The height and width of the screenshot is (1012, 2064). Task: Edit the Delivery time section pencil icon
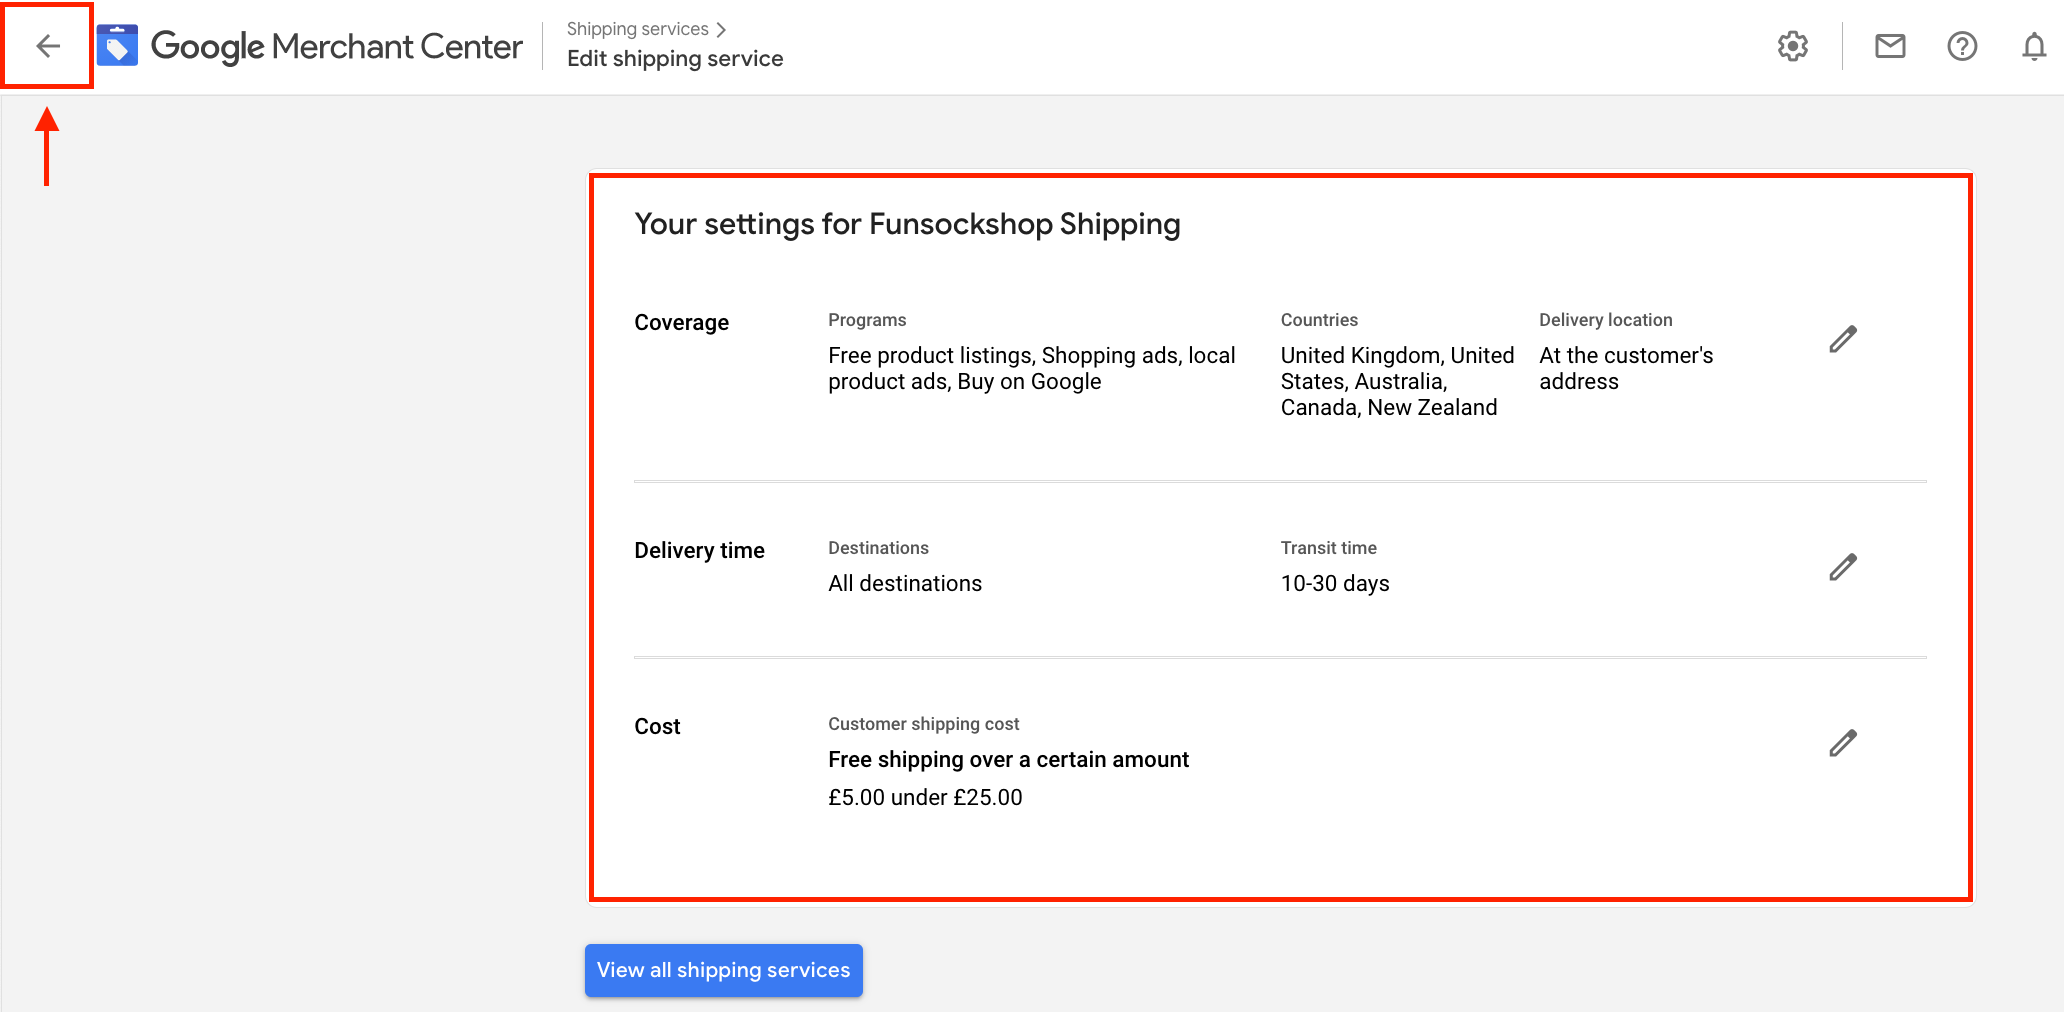point(1843,567)
